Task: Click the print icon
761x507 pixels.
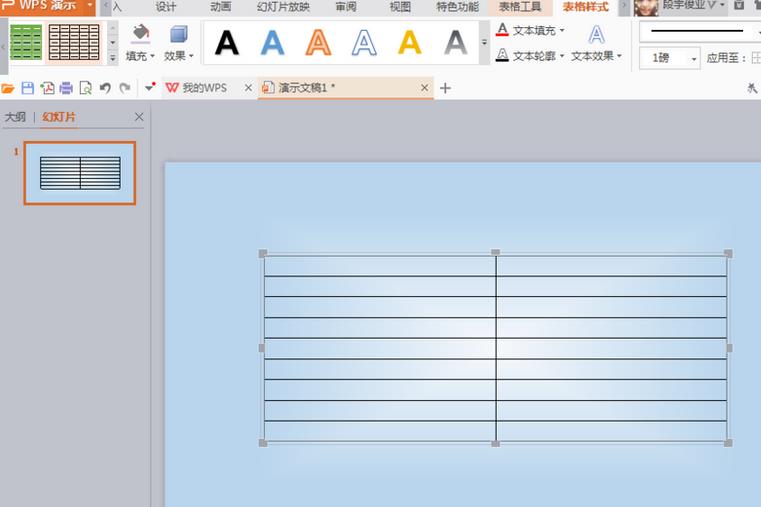Action: click(x=66, y=88)
